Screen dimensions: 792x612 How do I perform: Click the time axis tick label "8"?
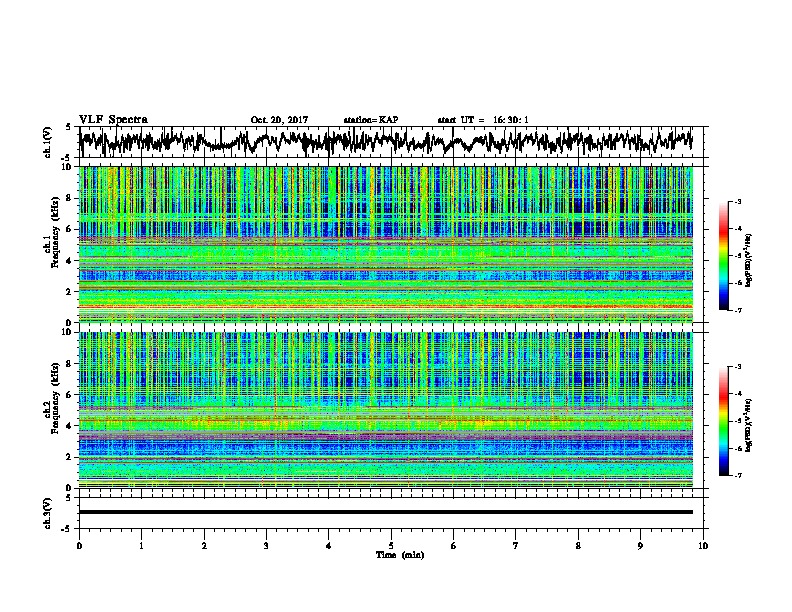tap(578, 546)
